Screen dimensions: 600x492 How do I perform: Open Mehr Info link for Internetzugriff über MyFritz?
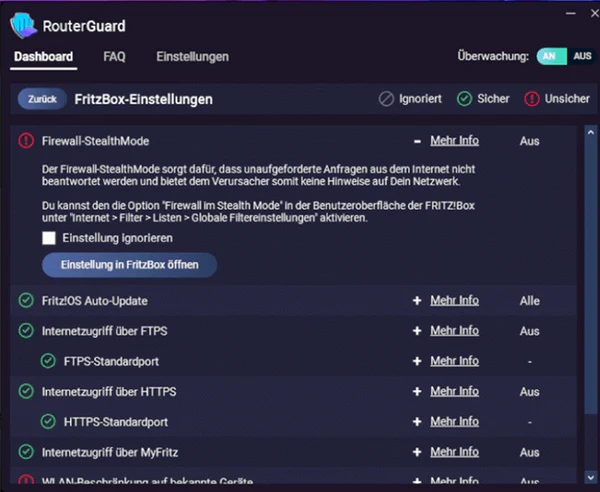pyautogui.click(x=454, y=452)
